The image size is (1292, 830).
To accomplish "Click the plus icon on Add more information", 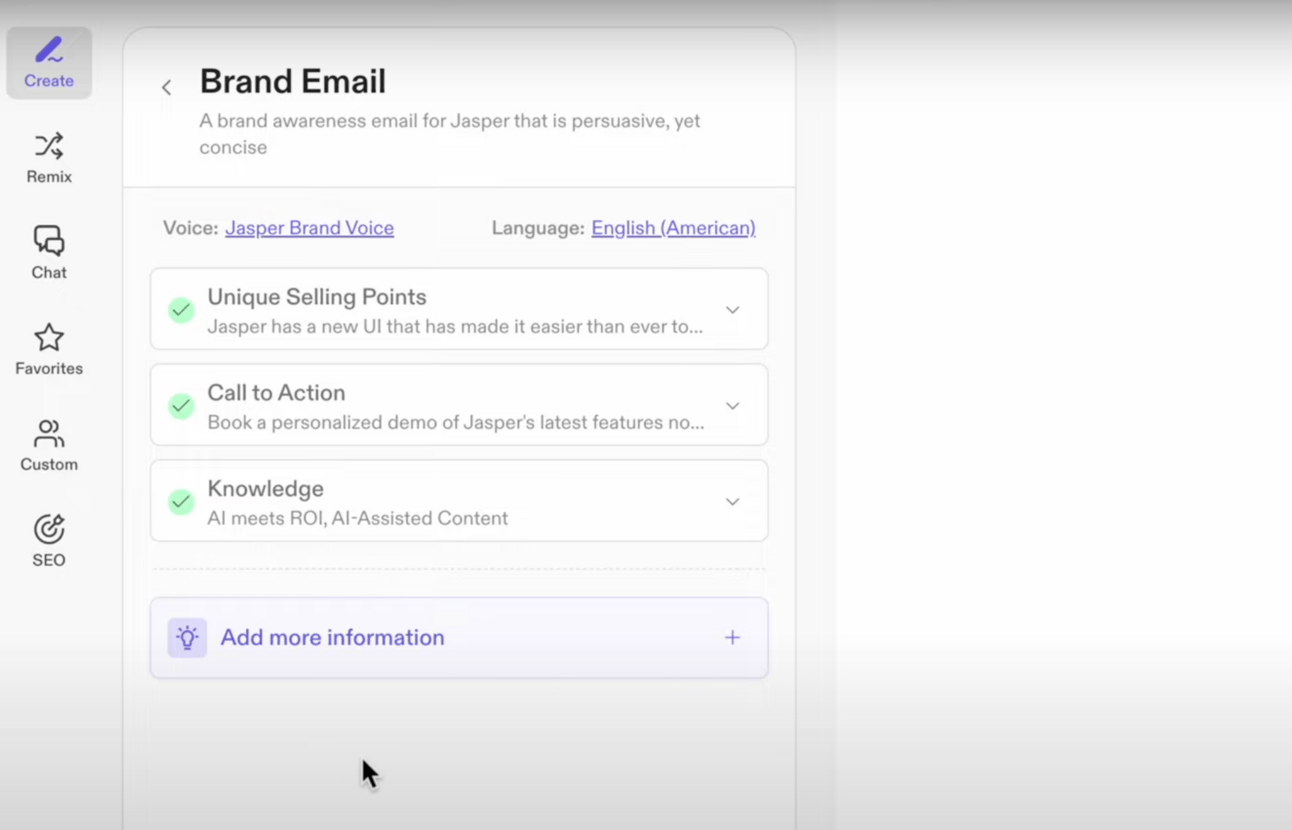I will click(732, 638).
